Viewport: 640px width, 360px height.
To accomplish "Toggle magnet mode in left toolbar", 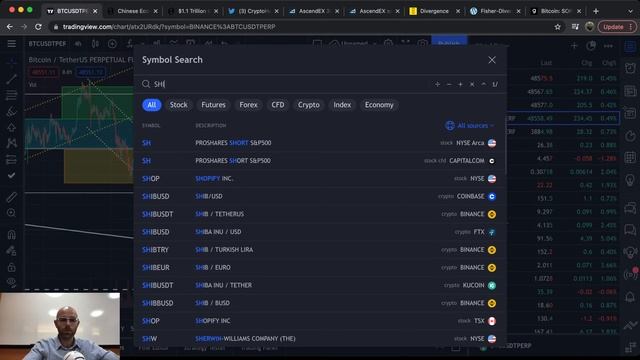I will tap(11, 235).
